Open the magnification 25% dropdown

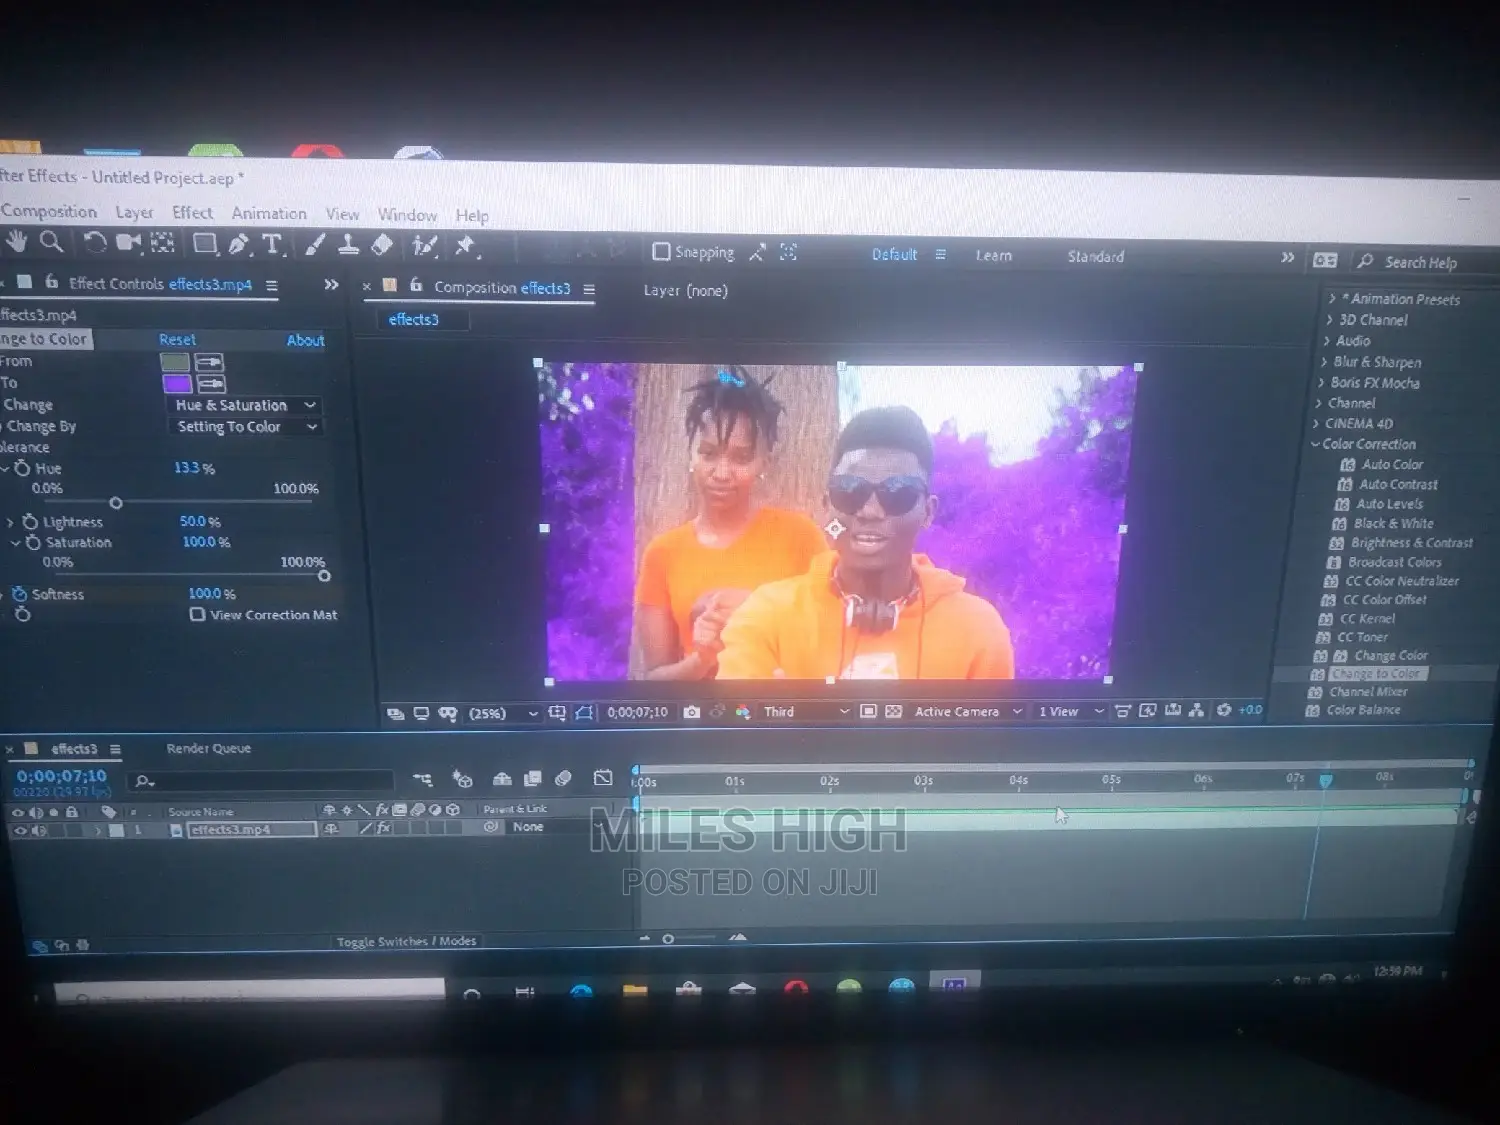(x=503, y=713)
